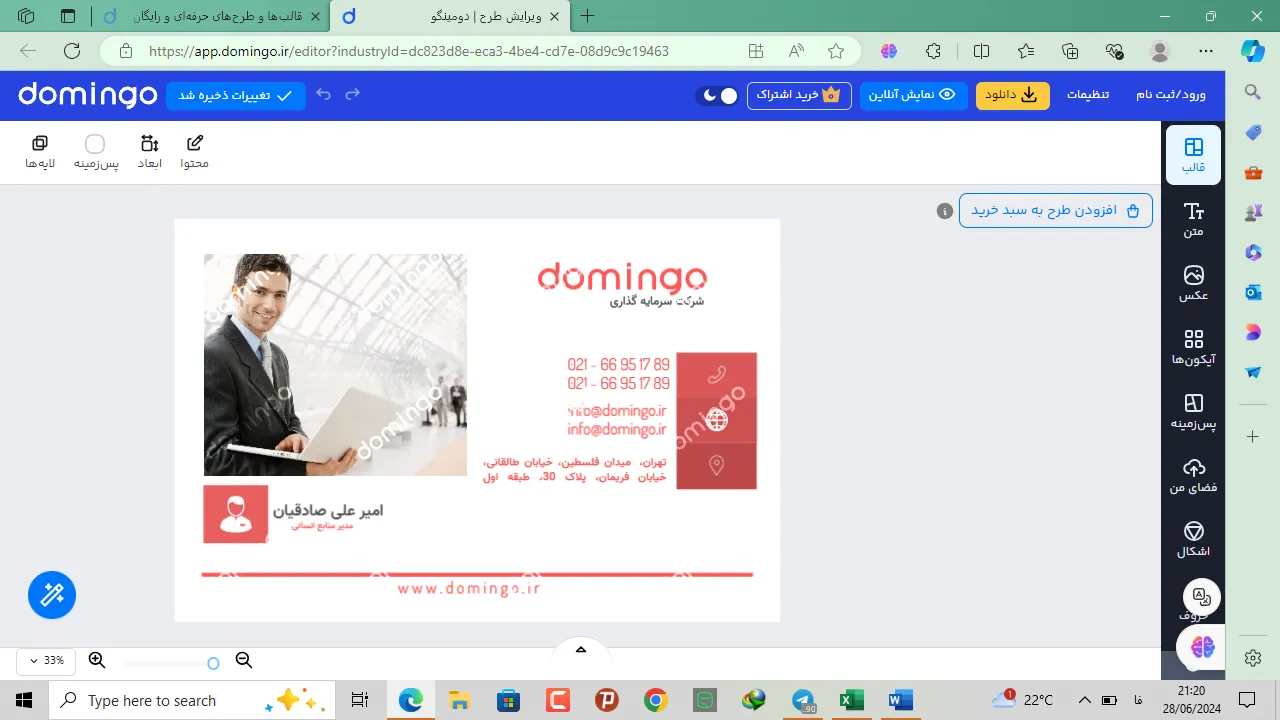This screenshot has width=1280, height=720.
Task: Open Excel from taskbar
Action: point(851,700)
